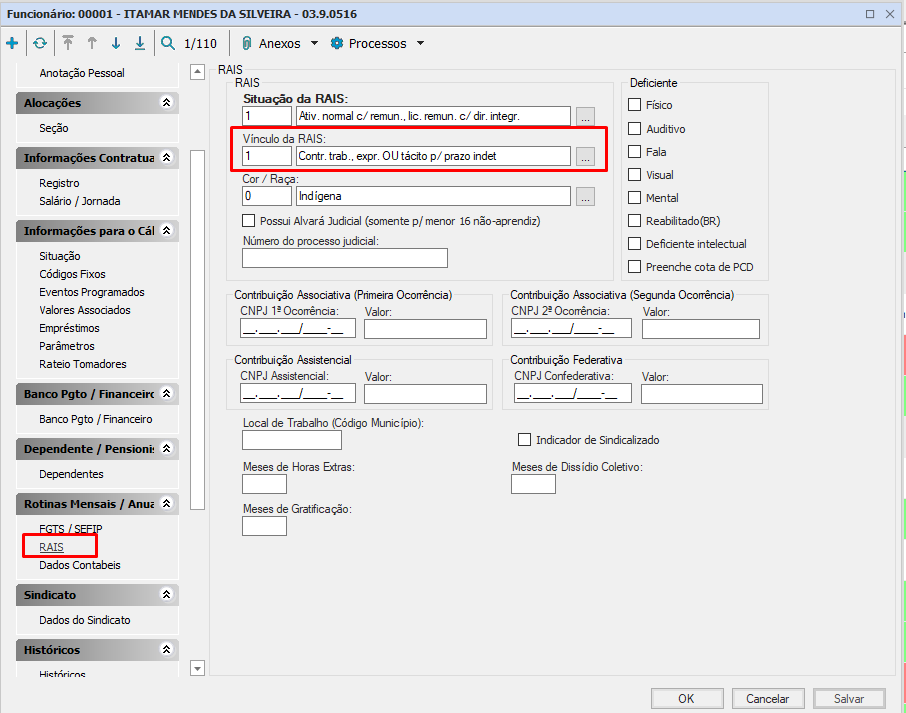Collapse the Alocações section

point(166,102)
